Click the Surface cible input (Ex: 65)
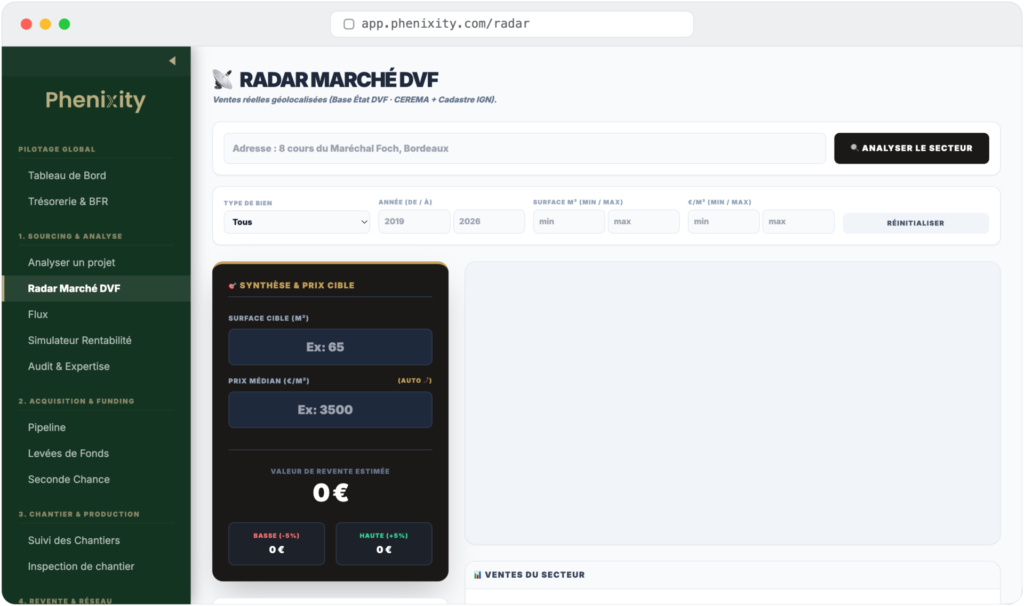This screenshot has height=606, width=1024. [330, 347]
